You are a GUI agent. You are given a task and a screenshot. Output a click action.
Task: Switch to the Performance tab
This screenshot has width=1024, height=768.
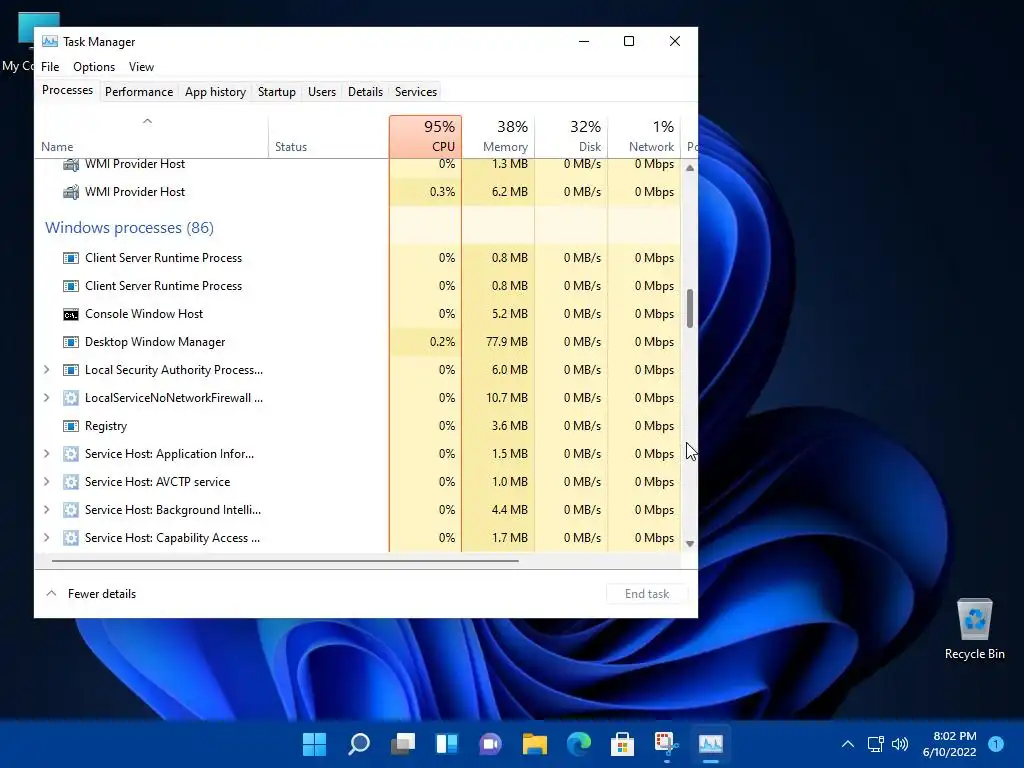coord(139,92)
